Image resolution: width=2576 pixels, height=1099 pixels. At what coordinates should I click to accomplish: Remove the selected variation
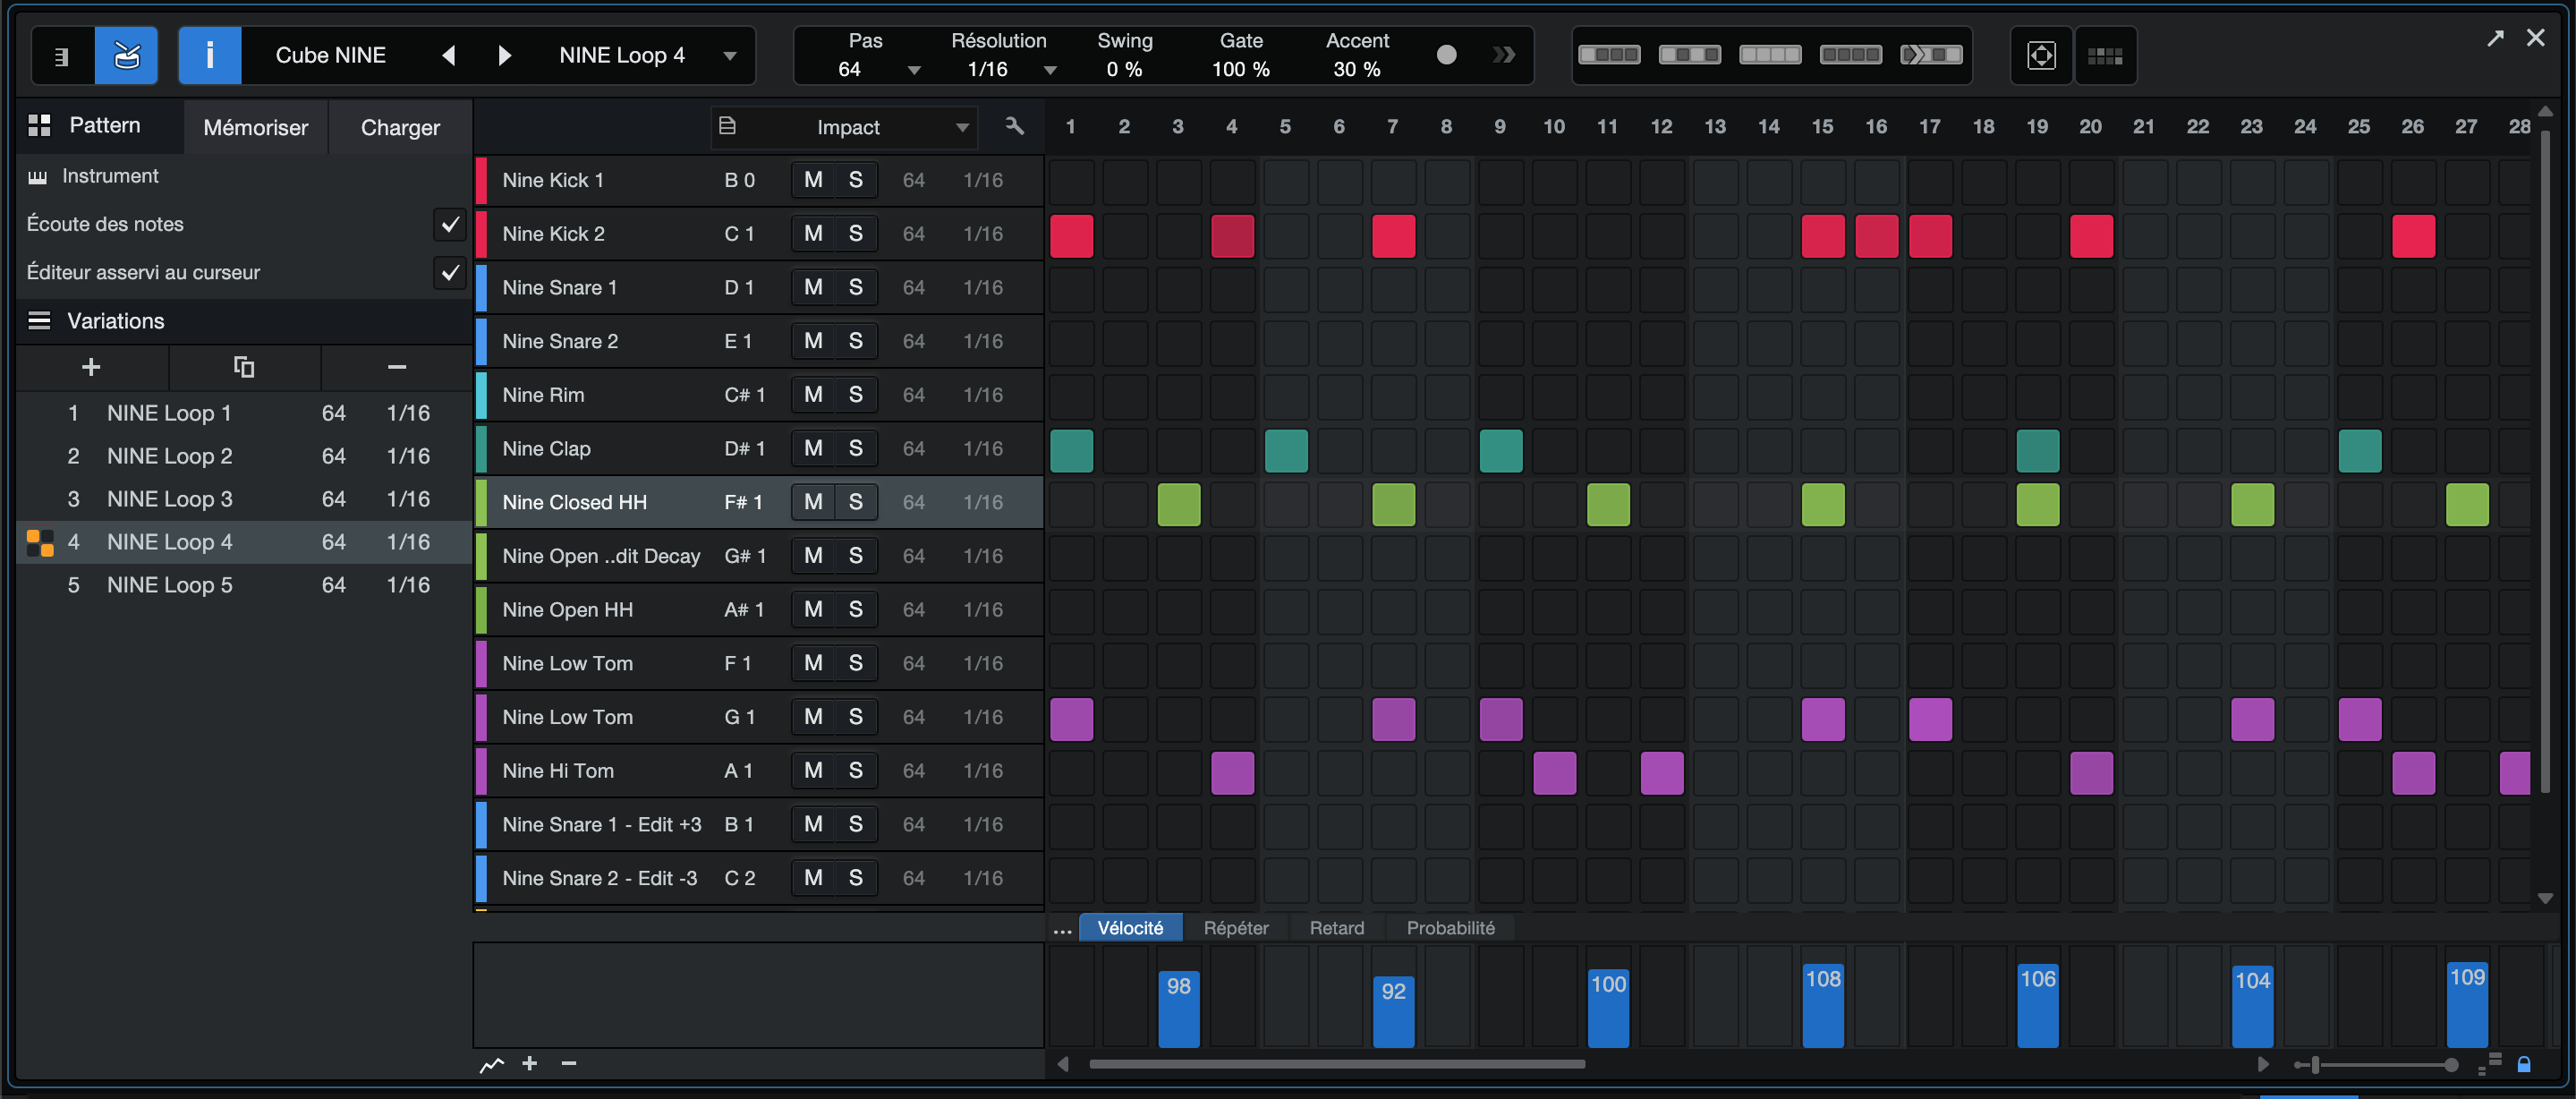click(x=397, y=367)
